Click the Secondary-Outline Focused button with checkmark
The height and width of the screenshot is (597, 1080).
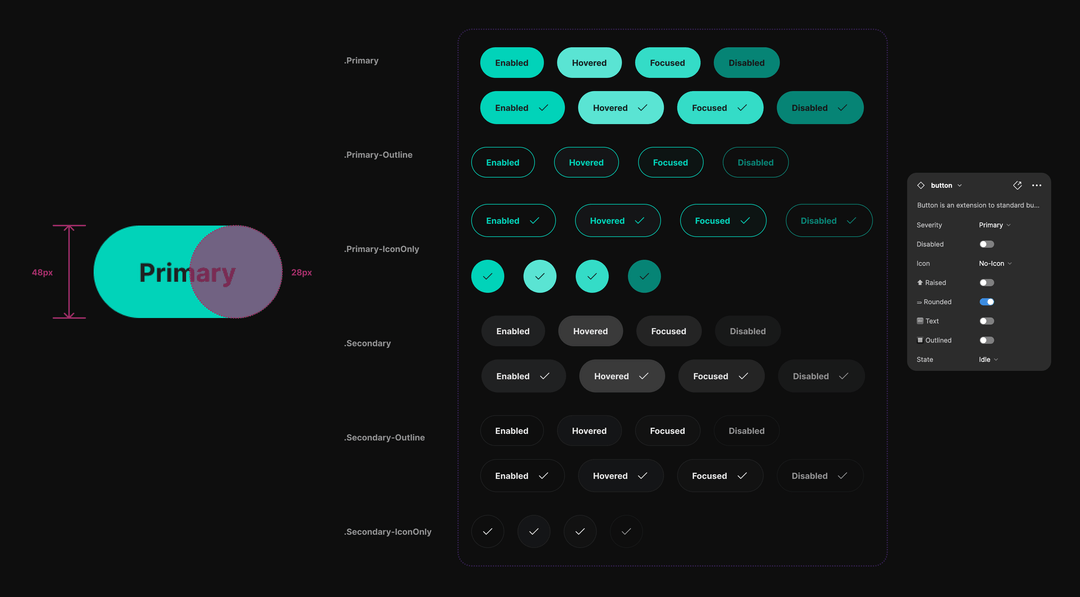720,476
